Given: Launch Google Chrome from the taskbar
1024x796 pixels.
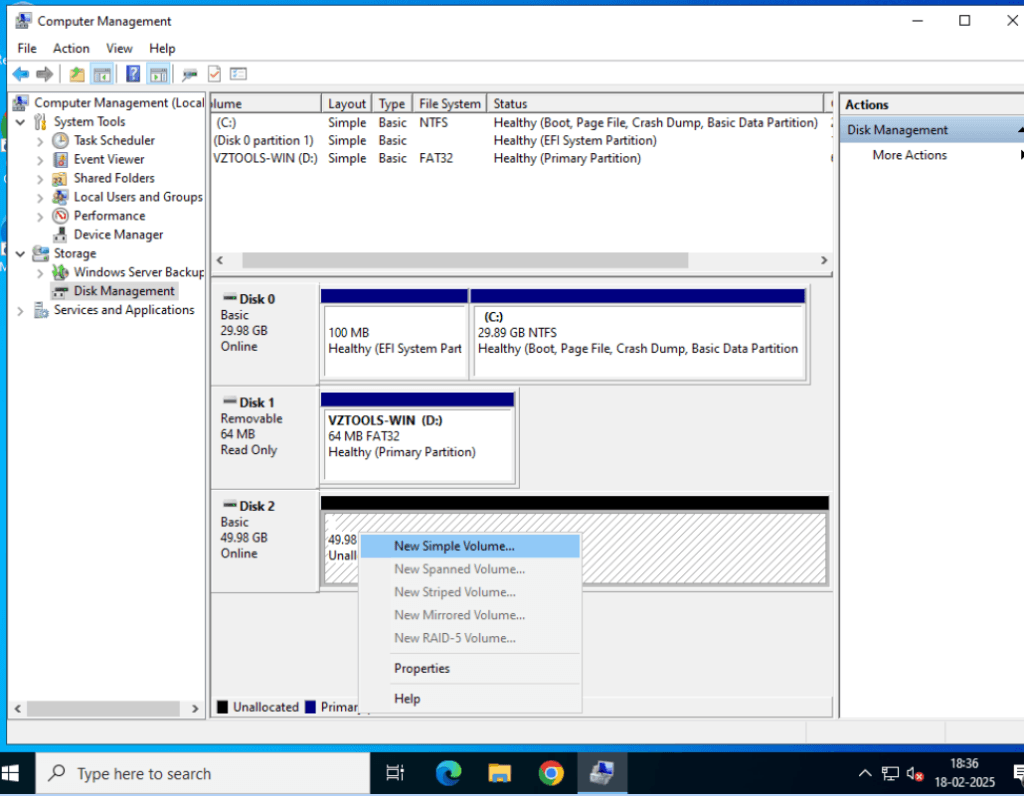Looking at the screenshot, I should 551,774.
